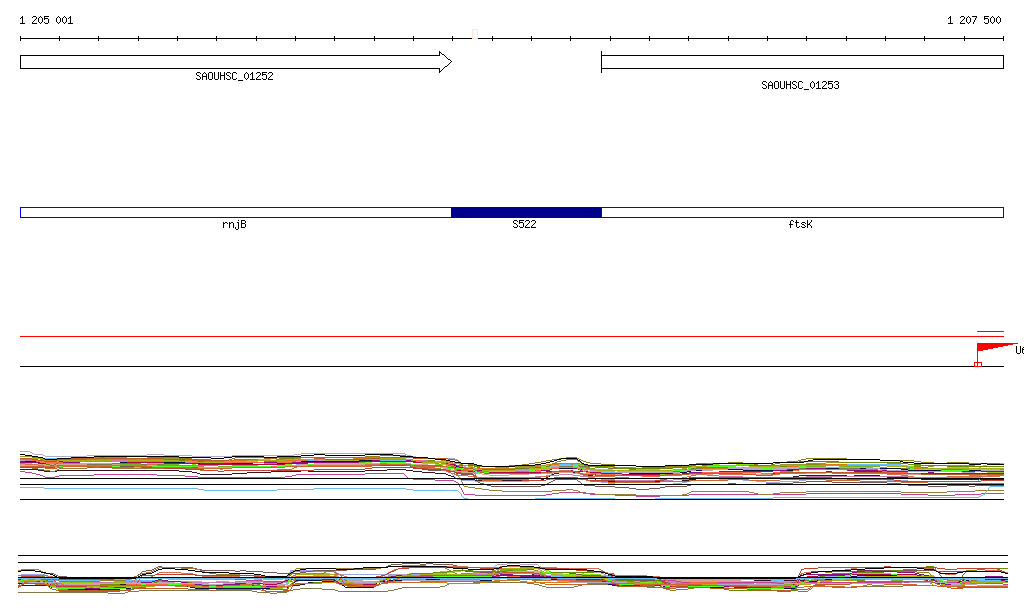Click the rnjB gene name label
Screen dimensions: 1024x611
pyautogui.click(x=234, y=225)
